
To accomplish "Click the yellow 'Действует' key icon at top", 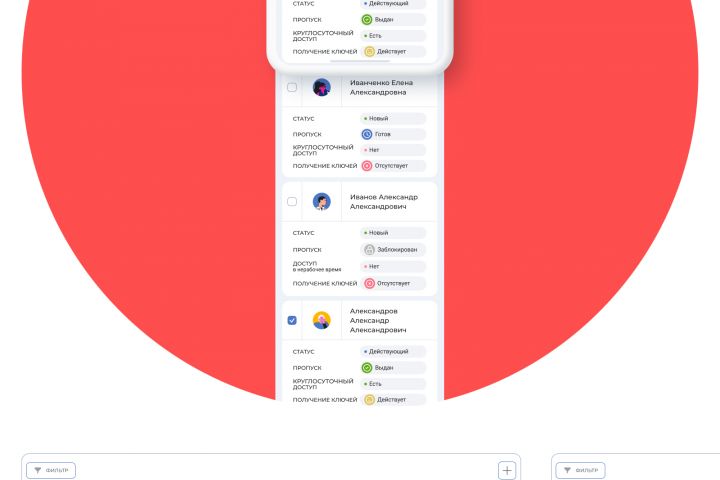I will click(x=369, y=51).
